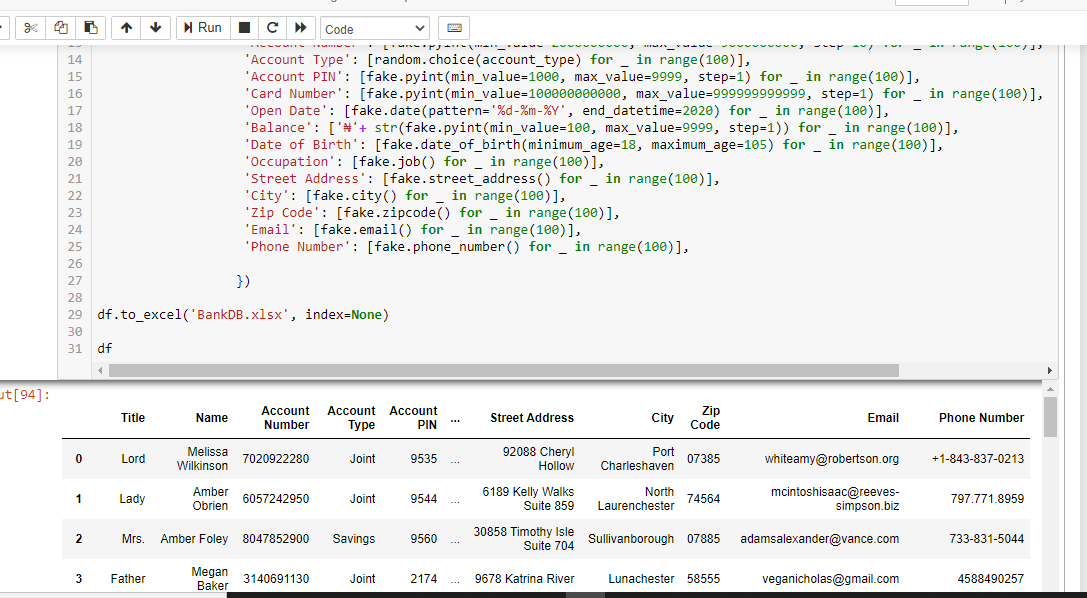Viewport: 1087px width, 598px height.
Task: Click the Out[94] output prompt
Action: tap(25, 395)
